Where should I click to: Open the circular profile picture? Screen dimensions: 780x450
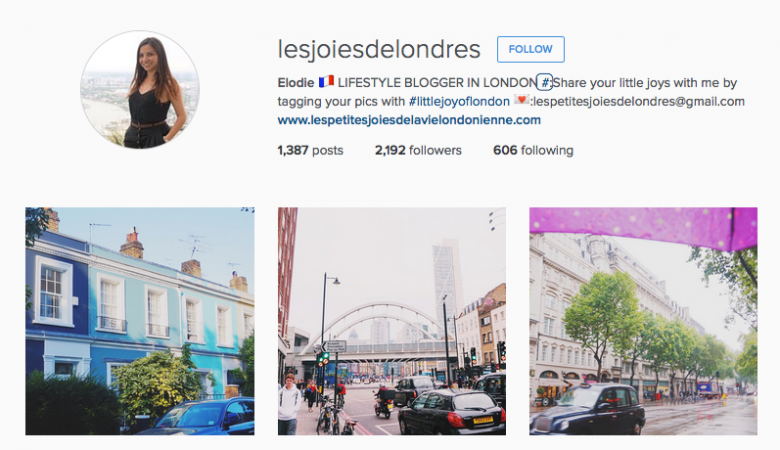(140, 90)
